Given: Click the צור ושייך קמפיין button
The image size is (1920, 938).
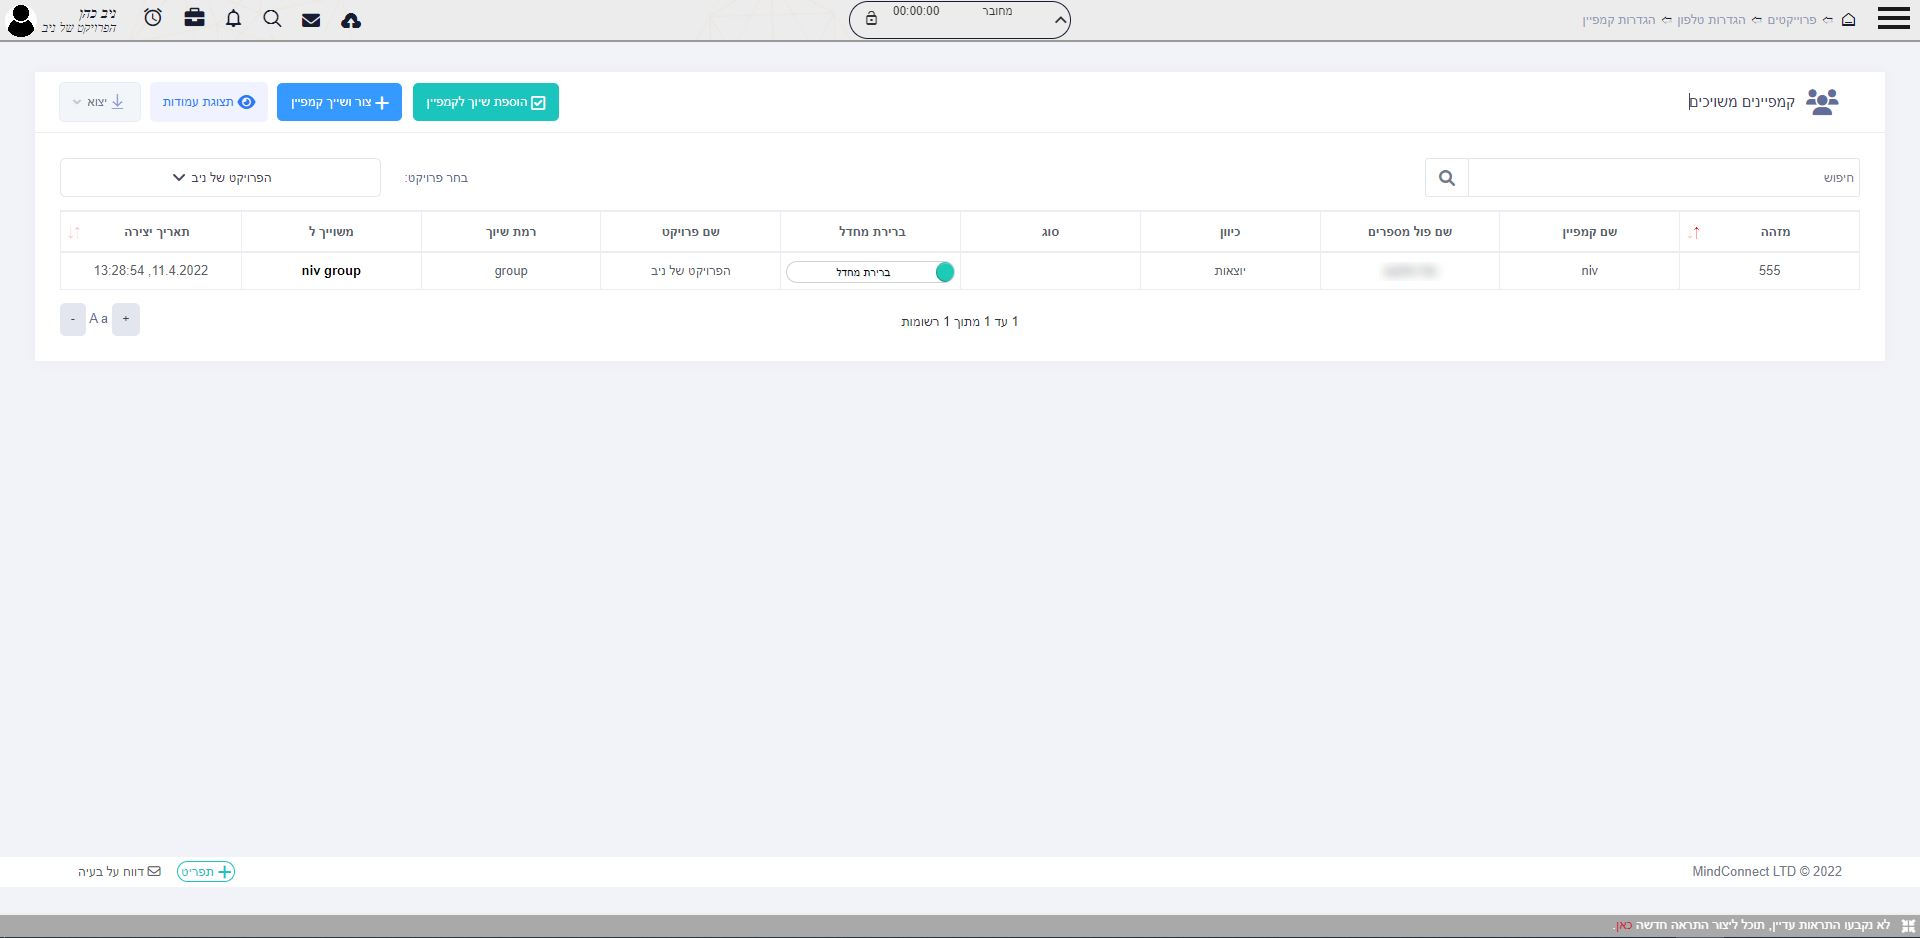Looking at the screenshot, I should pyautogui.click(x=339, y=102).
